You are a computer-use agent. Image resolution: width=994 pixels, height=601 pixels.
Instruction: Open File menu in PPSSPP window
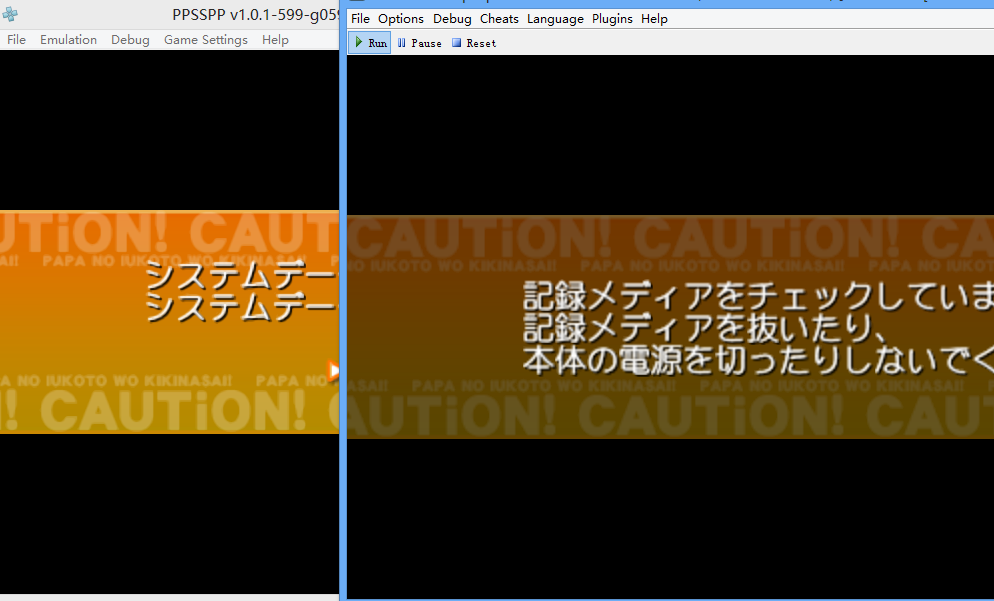pyautogui.click(x=16, y=40)
